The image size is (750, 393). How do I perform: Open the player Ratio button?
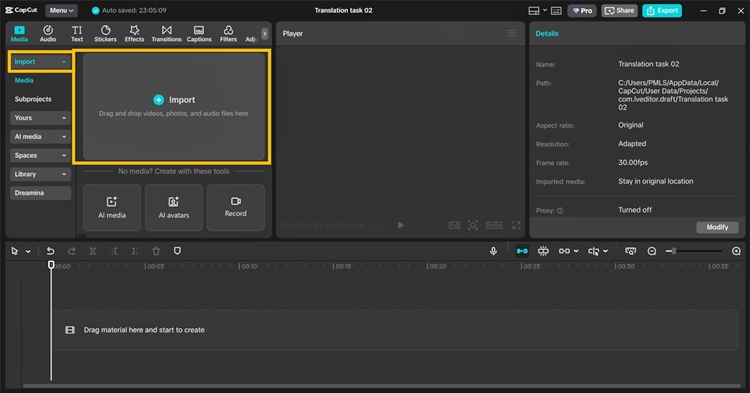coord(494,225)
